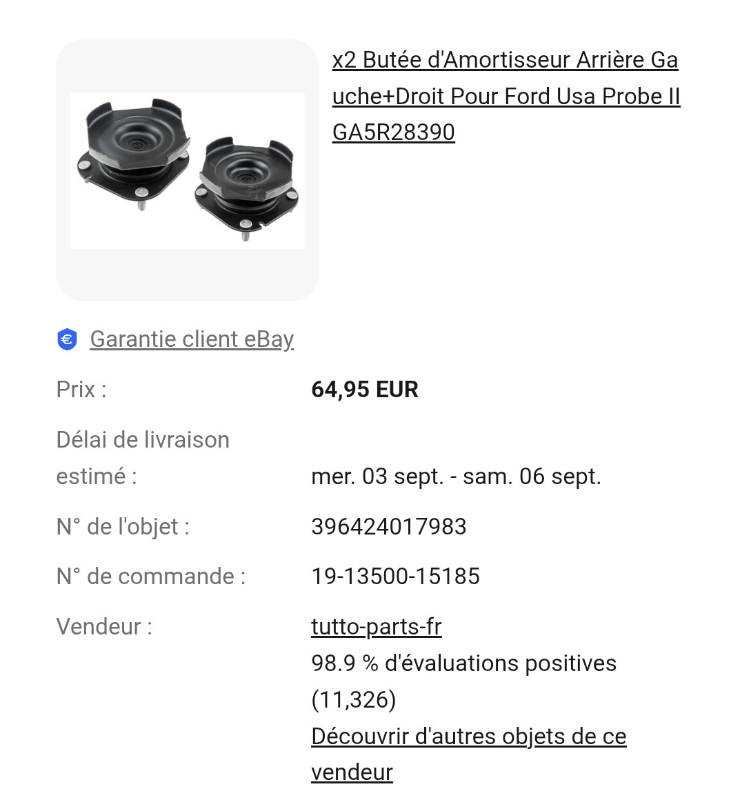Viewport: 744px width, 800px height.
Task: Click the Vendeur label
Action: point(104,627)
